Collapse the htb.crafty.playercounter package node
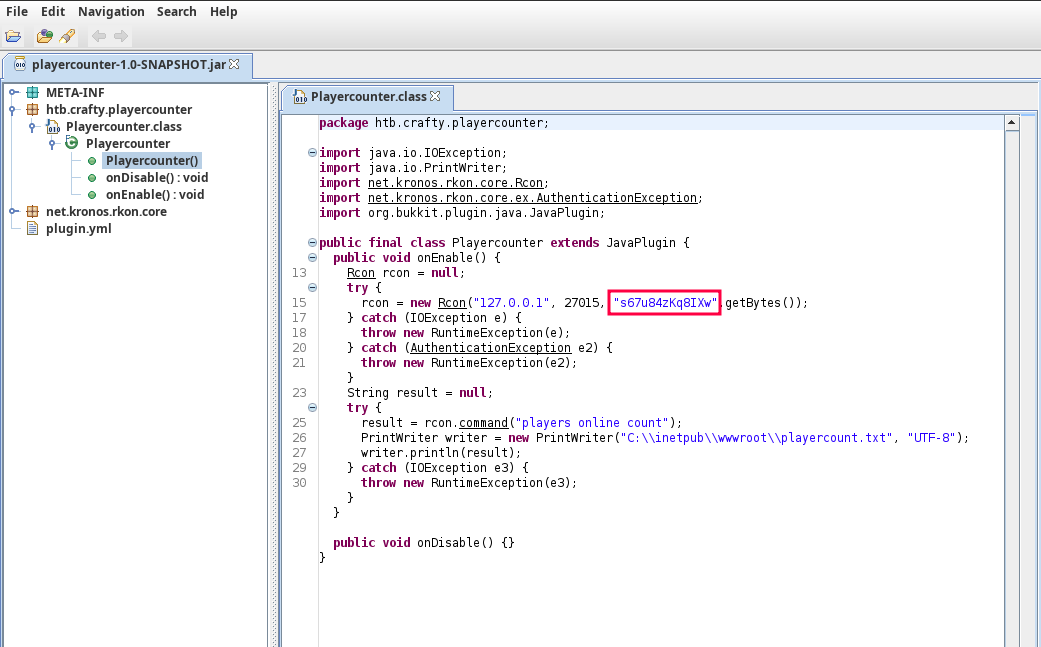 13,110
